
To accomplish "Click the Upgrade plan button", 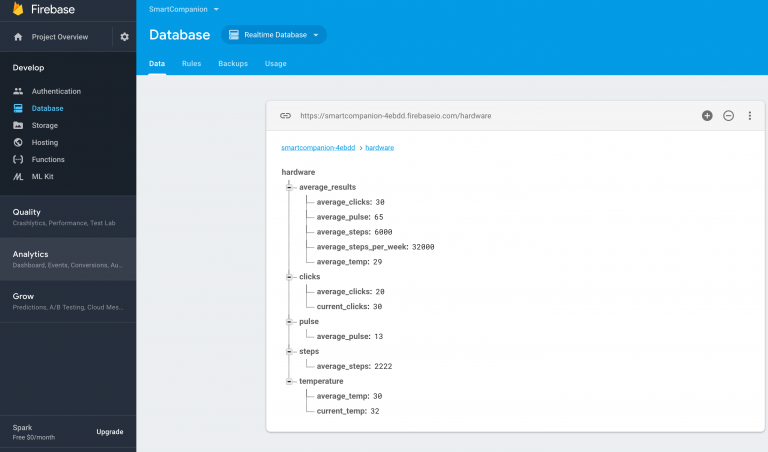I will coord(110,431).
